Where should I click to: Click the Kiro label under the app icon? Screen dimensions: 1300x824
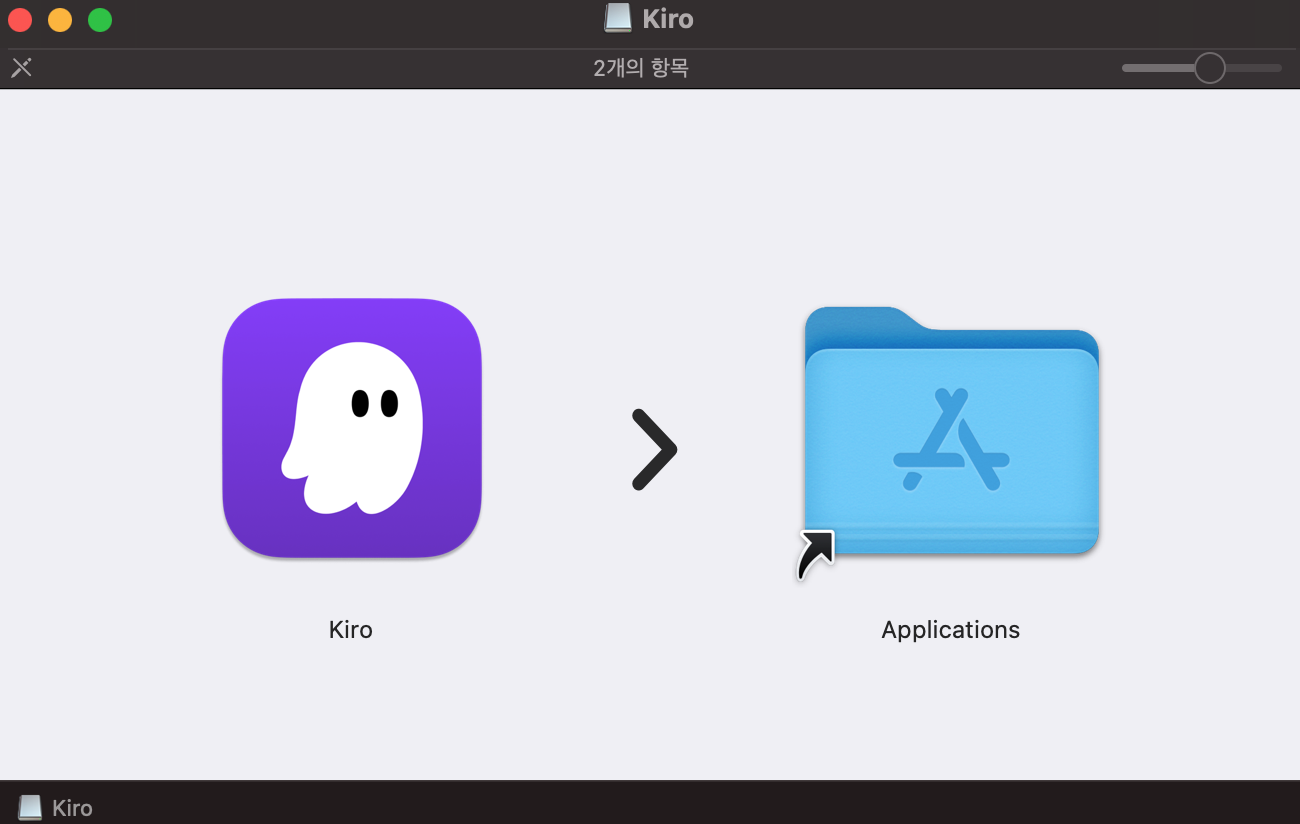(x=351, y=630)
